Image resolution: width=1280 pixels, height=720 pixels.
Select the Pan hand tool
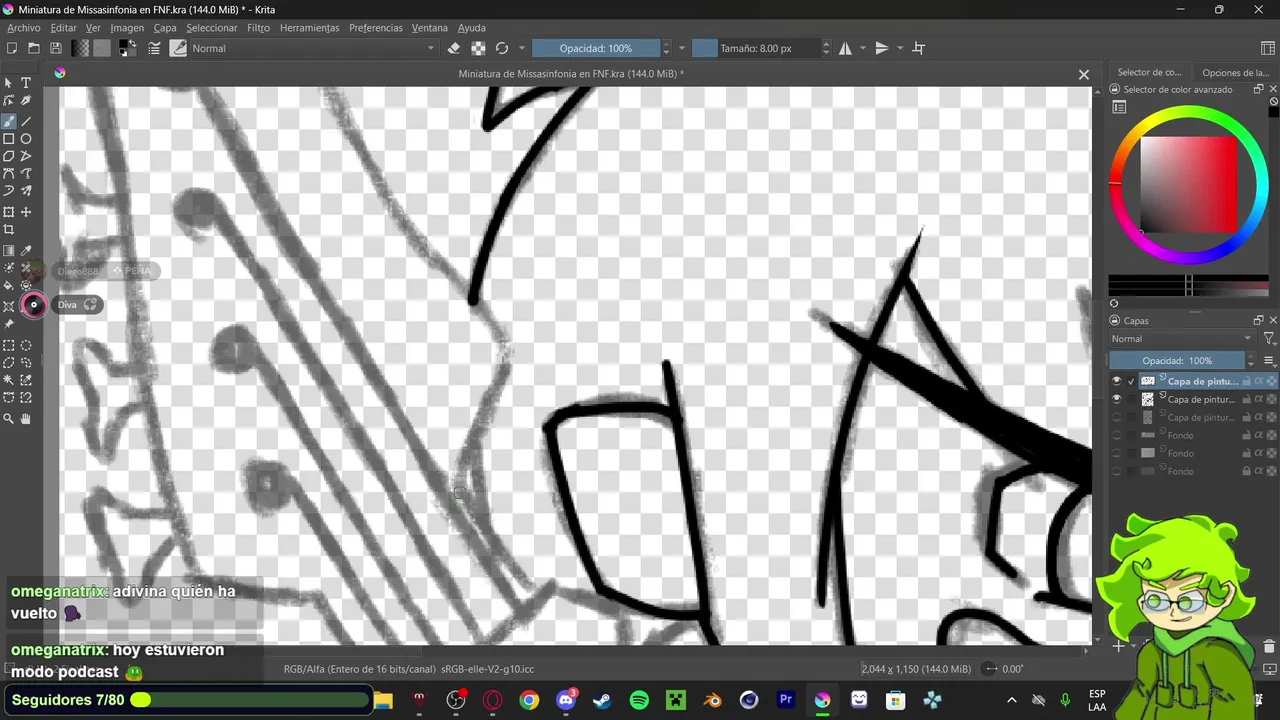(x=26, y=419)
